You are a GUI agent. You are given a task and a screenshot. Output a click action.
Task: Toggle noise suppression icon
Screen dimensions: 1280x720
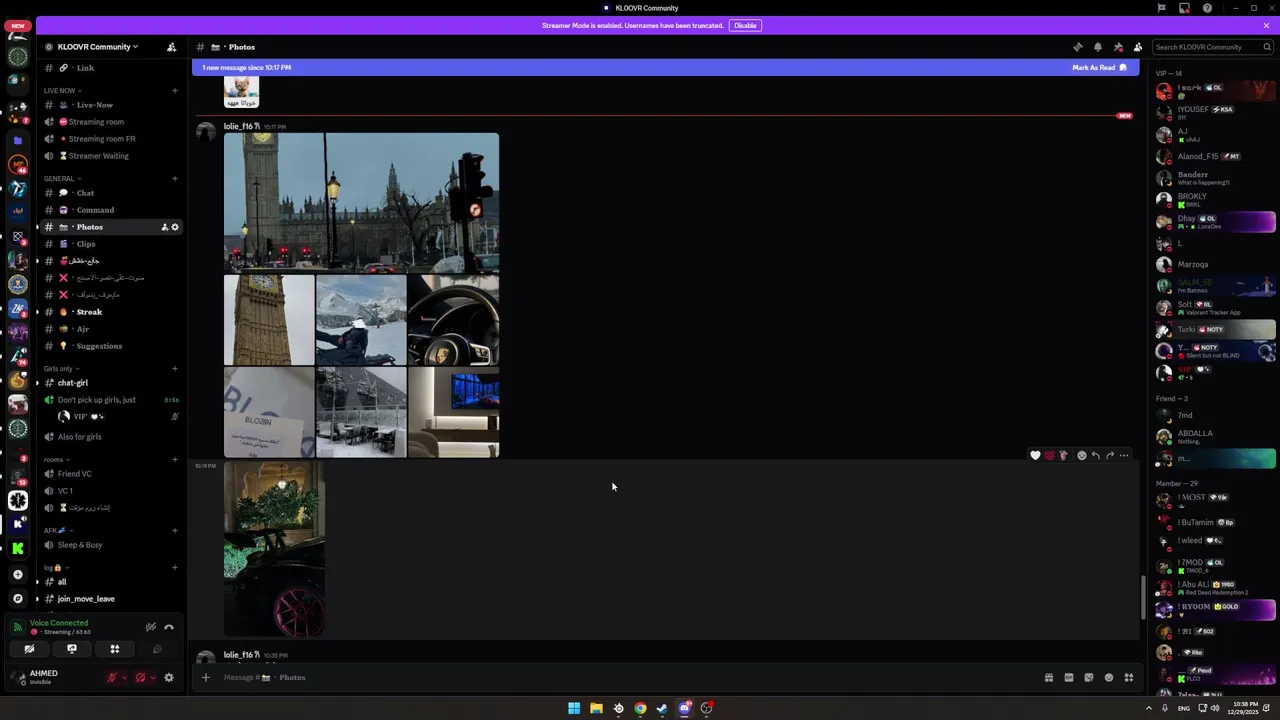point(150,627)
